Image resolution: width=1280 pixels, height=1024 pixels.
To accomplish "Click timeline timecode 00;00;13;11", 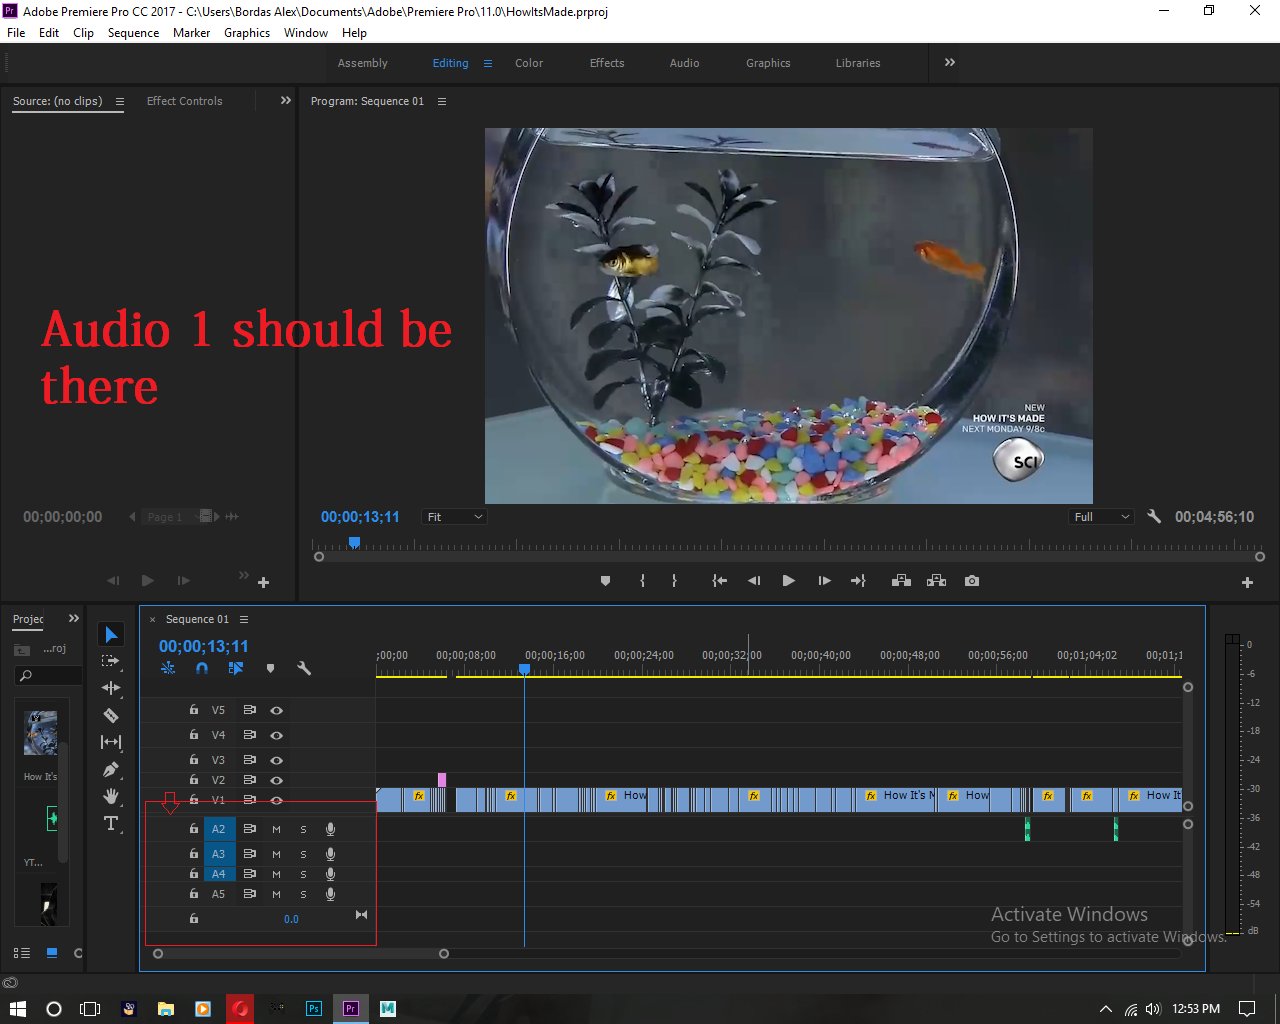I will [x=204, y=646].
